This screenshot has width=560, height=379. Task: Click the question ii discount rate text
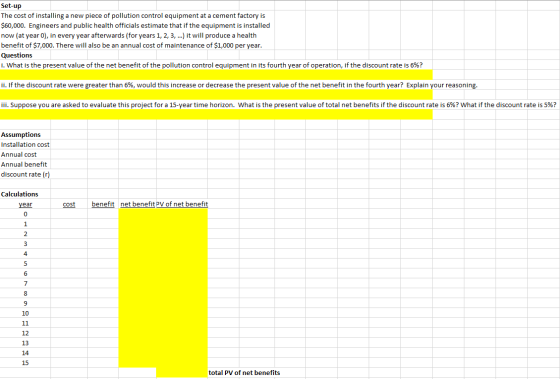[239, 85]
